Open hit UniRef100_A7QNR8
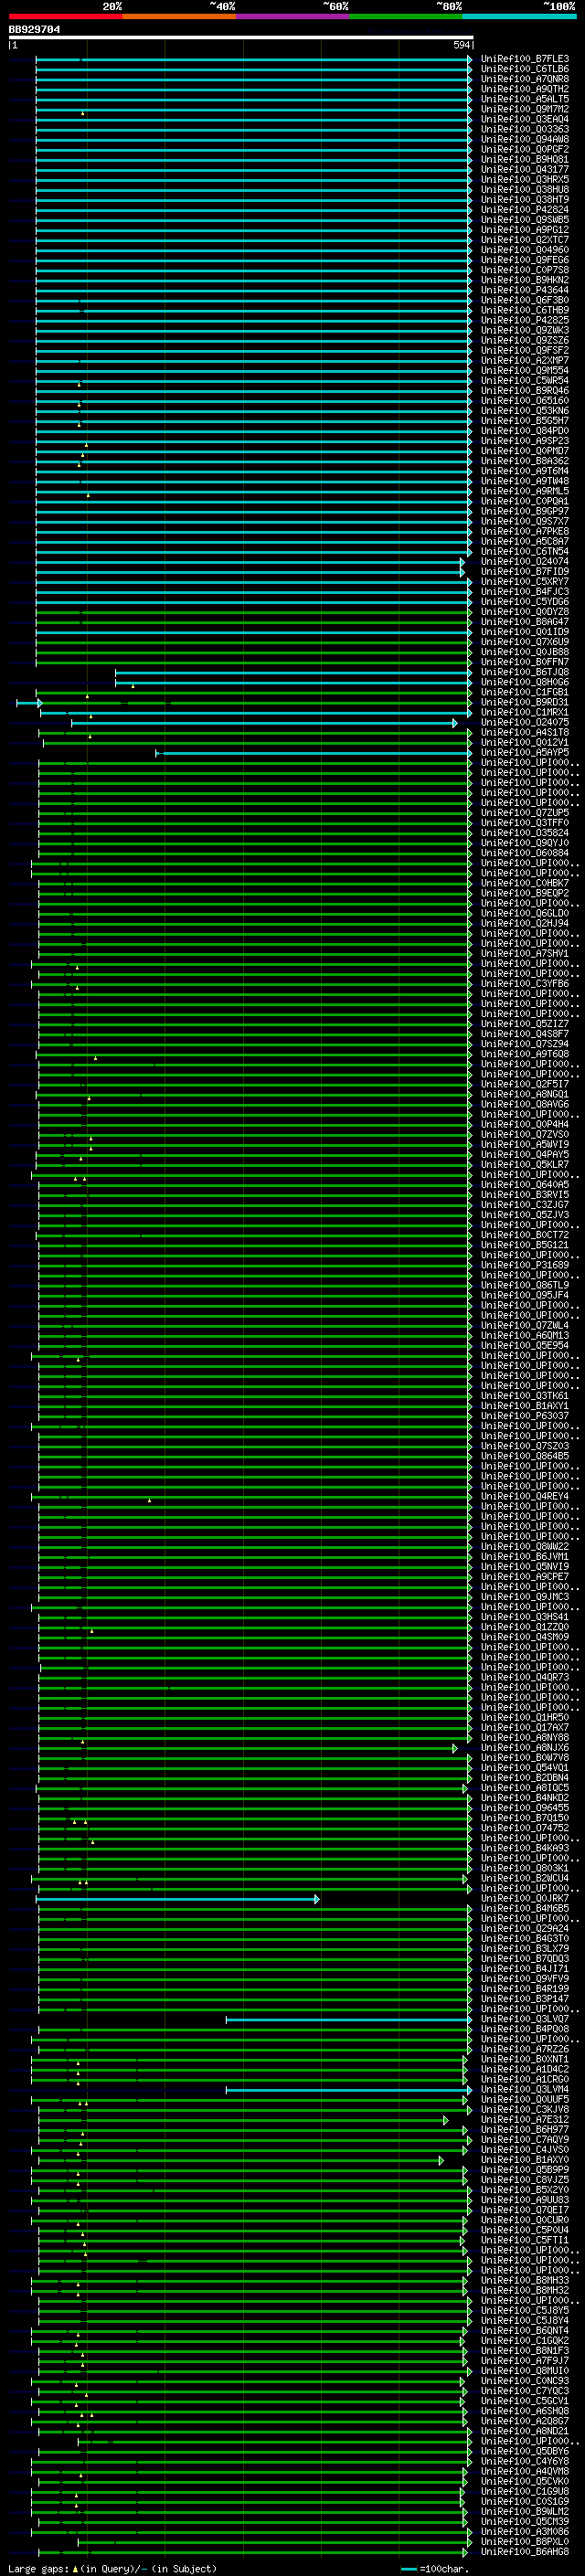The image size is (585, 2576). click(525, 79)
